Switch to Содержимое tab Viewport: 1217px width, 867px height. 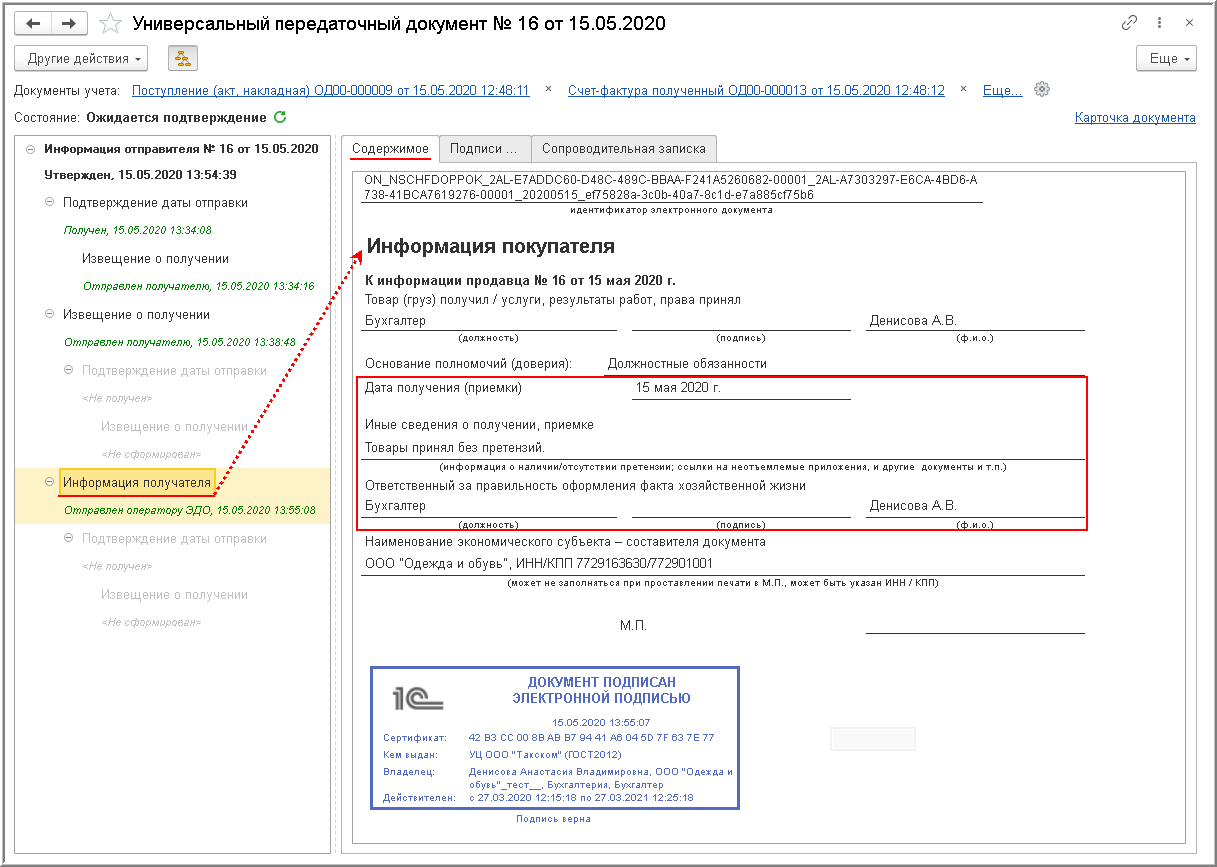[x=390, y=148]
